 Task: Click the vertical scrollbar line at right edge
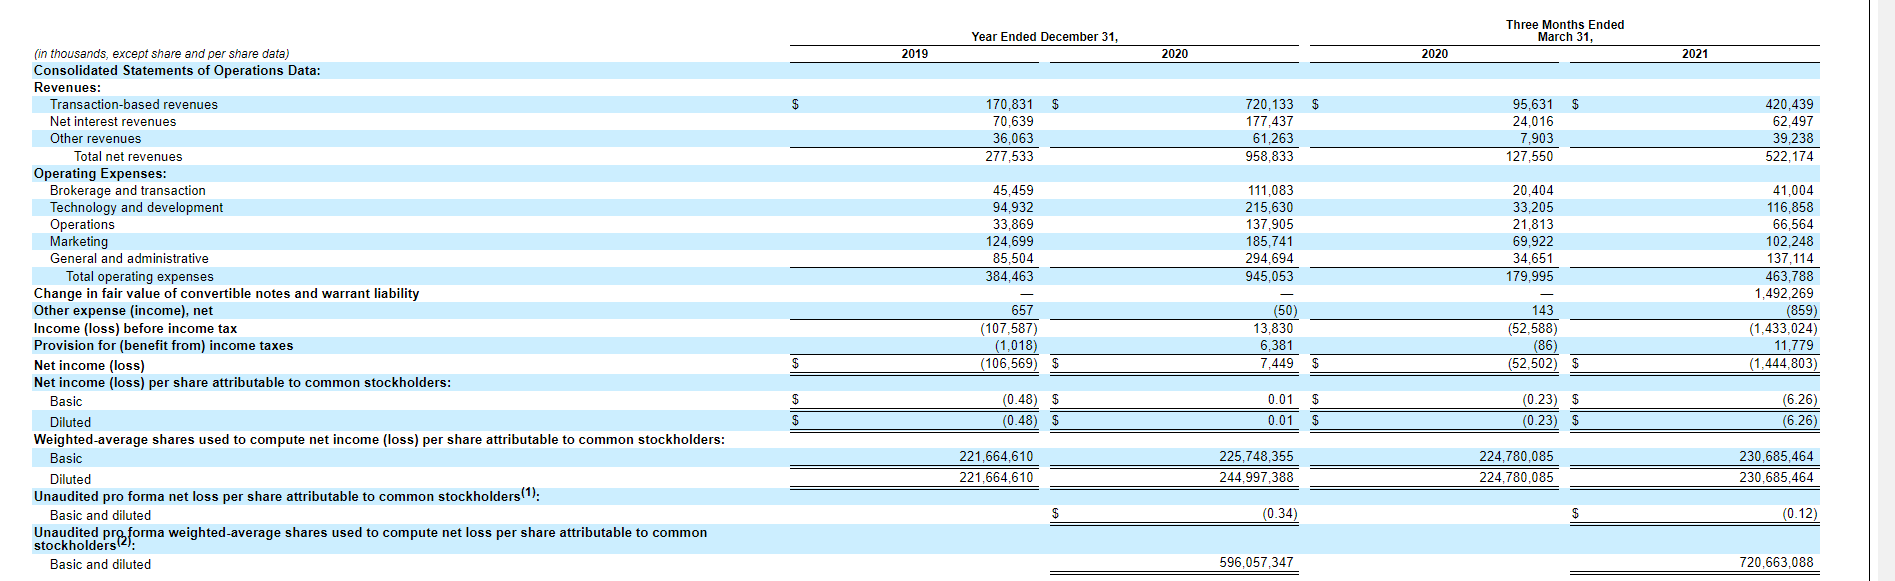point(1869,290)
